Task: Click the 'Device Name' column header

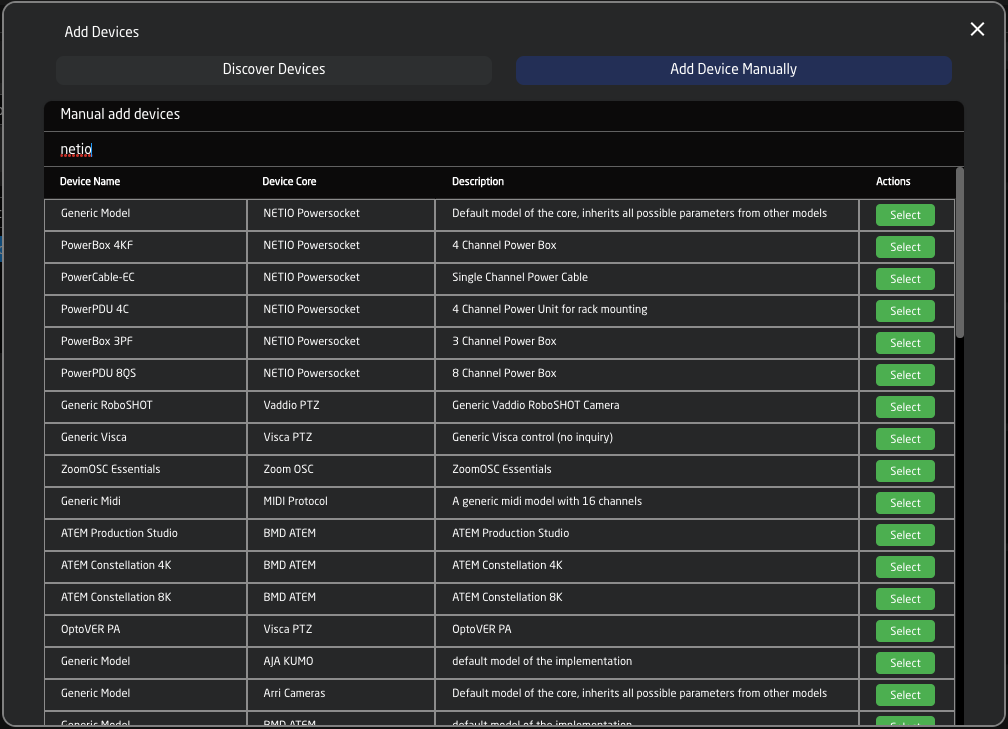Action: click(x=90, y=181)
